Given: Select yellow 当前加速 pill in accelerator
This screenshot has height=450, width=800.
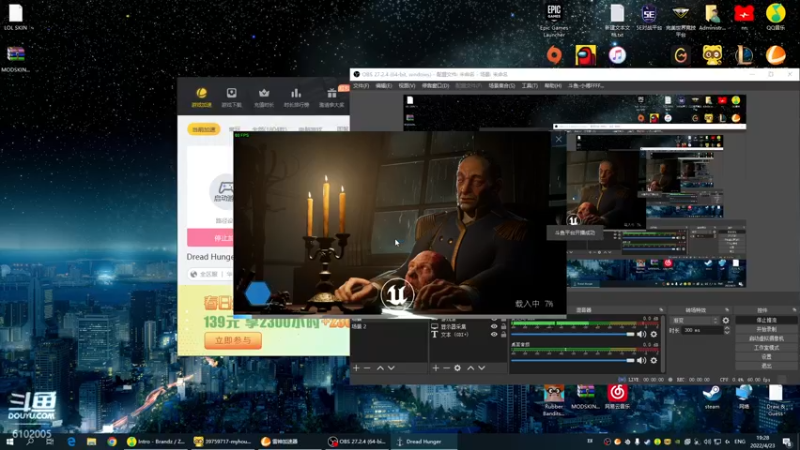Looking at the screenshot, I should click(204, 129).
